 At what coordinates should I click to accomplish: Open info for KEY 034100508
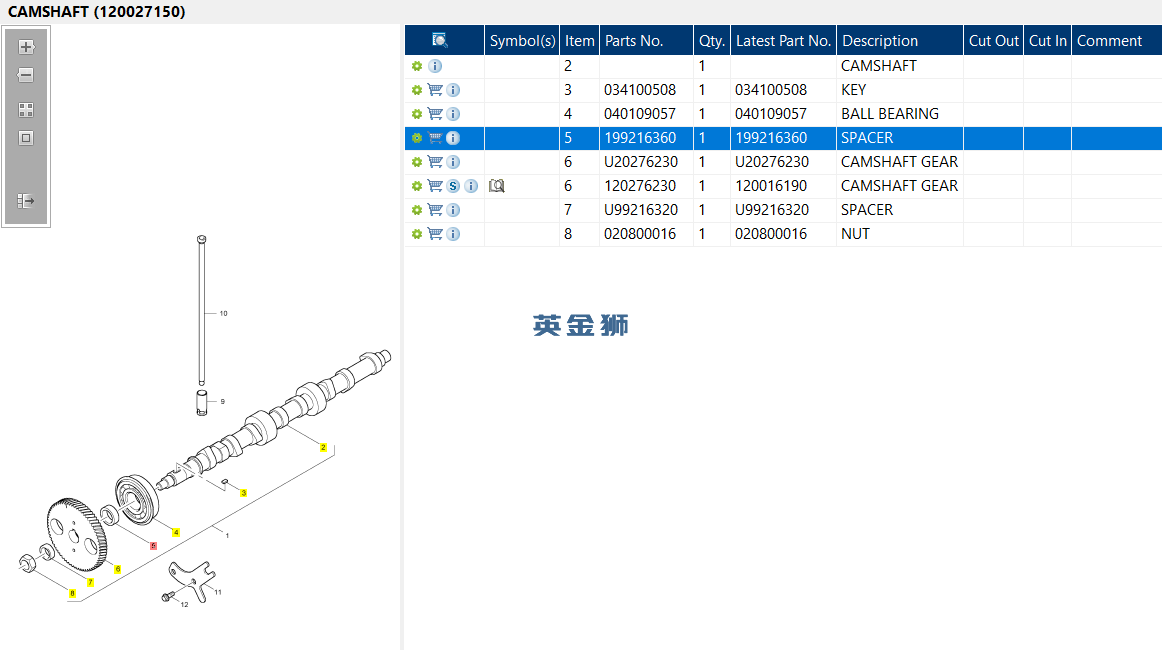454,90
